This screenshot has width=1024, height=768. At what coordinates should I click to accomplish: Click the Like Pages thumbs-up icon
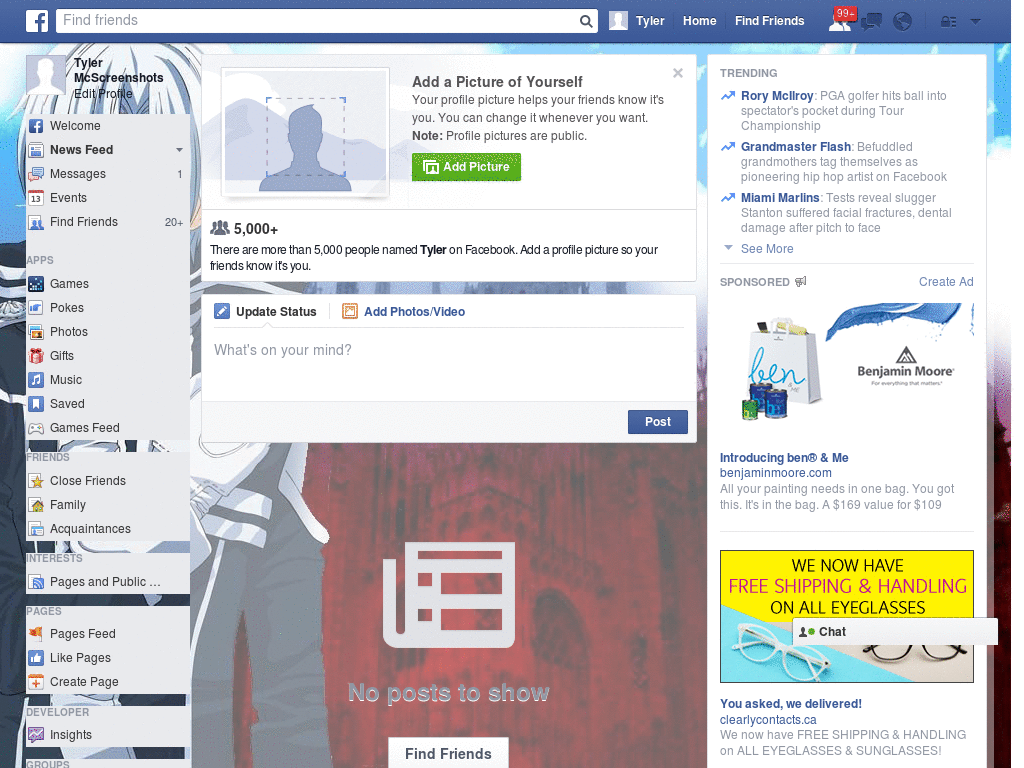tap(37, 658)
